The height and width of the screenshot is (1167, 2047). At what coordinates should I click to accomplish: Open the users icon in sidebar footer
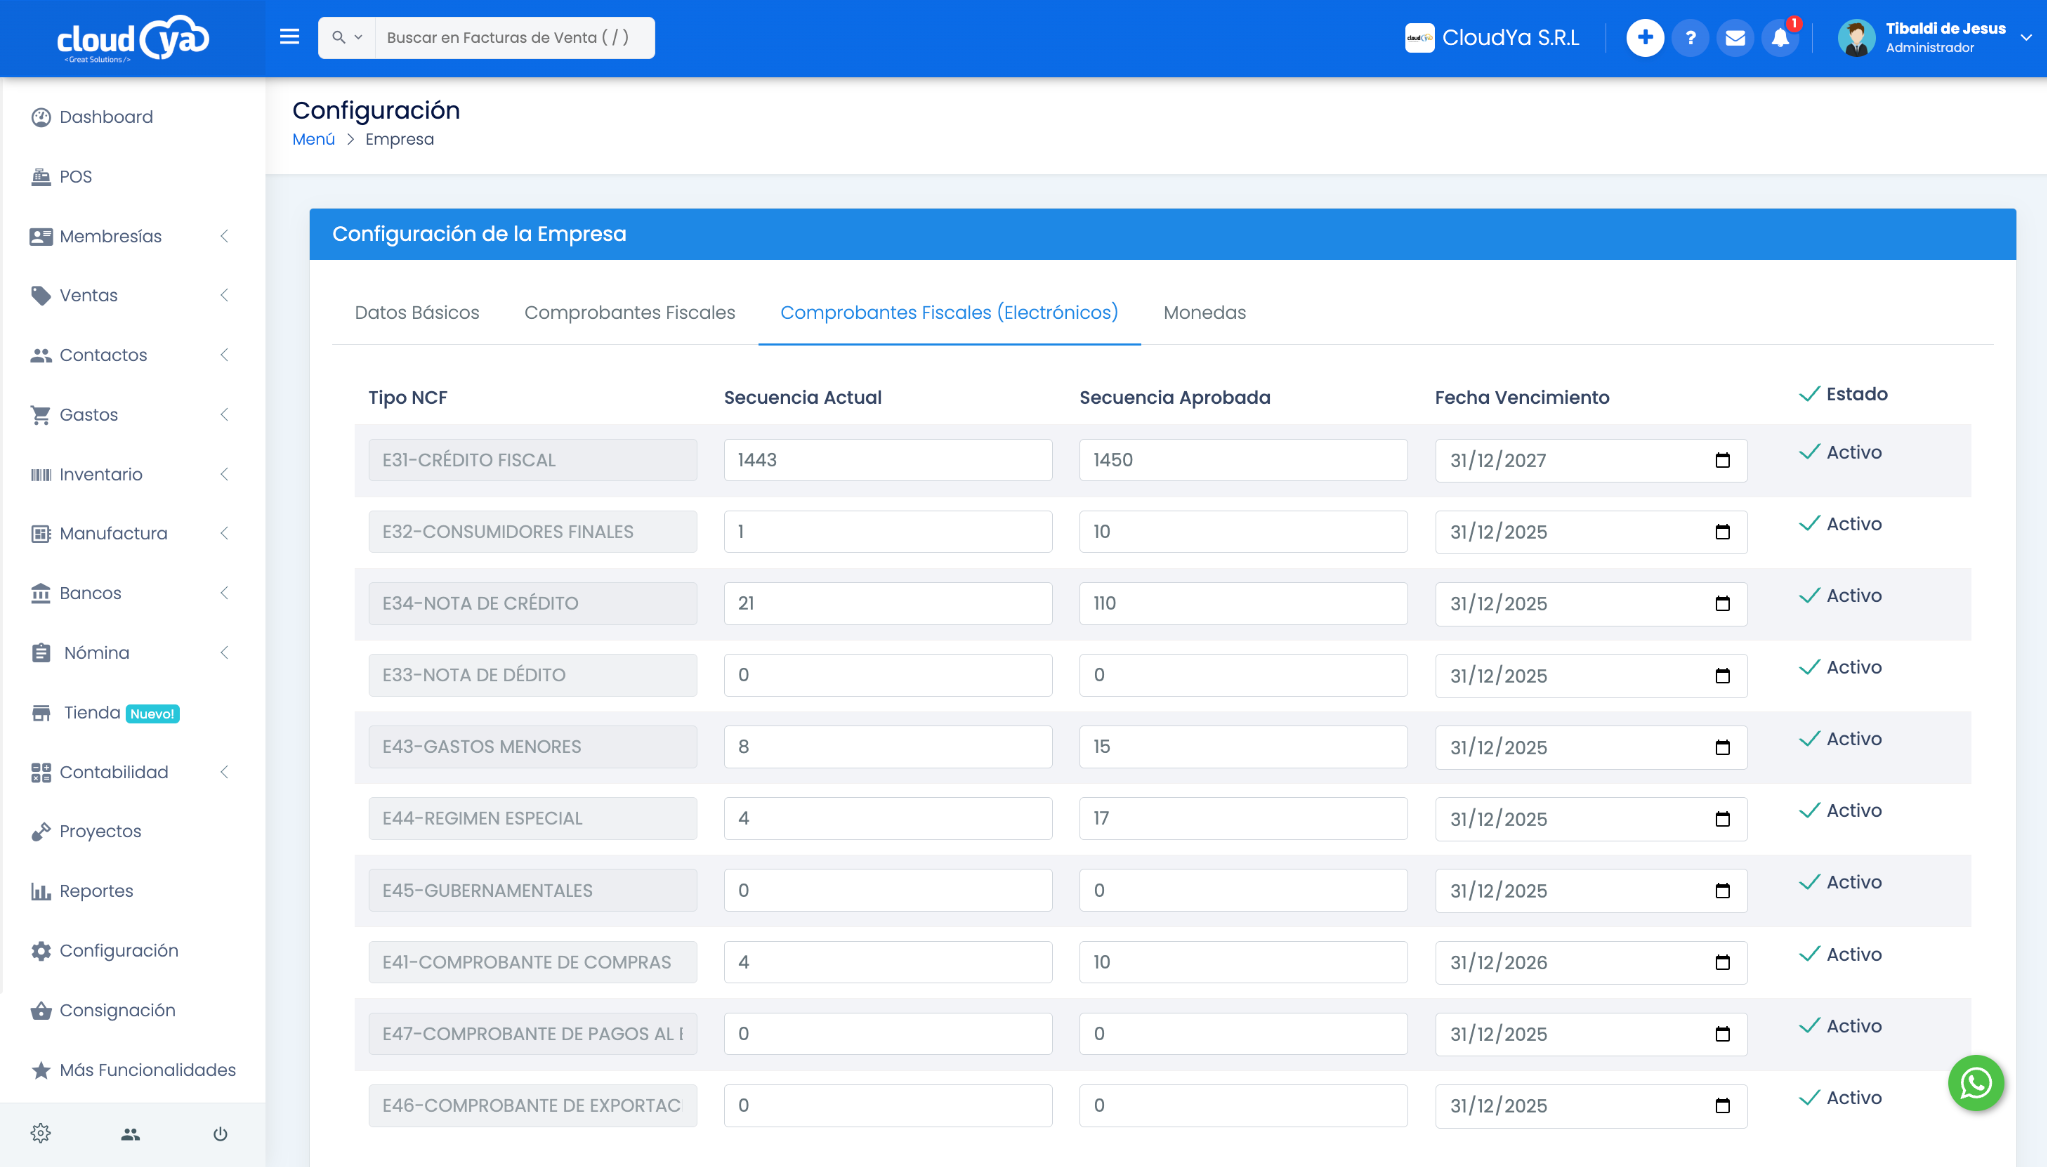coord(131,1134)
